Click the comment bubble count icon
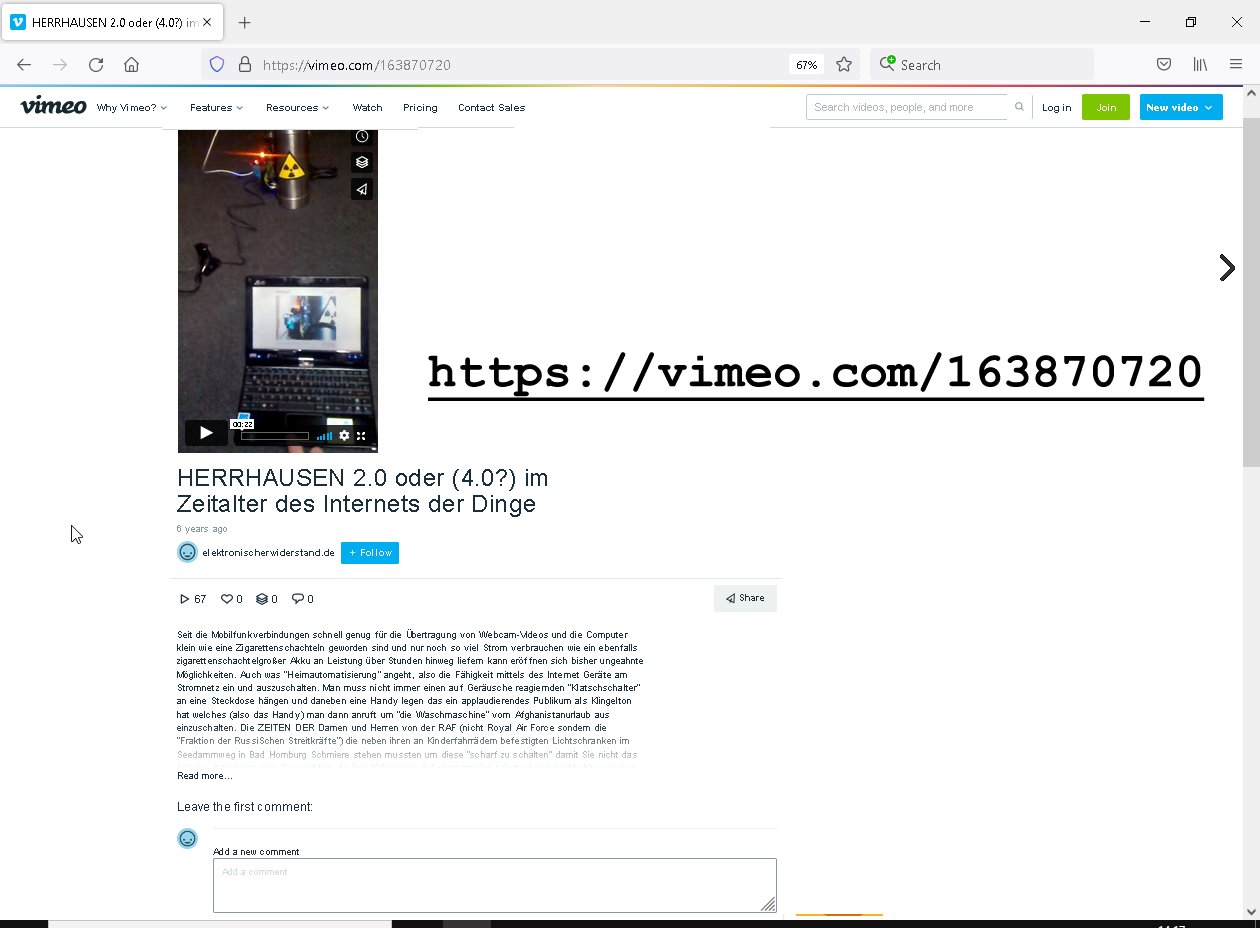Viewport: 1260px width, 928px height. pos(297,599)
